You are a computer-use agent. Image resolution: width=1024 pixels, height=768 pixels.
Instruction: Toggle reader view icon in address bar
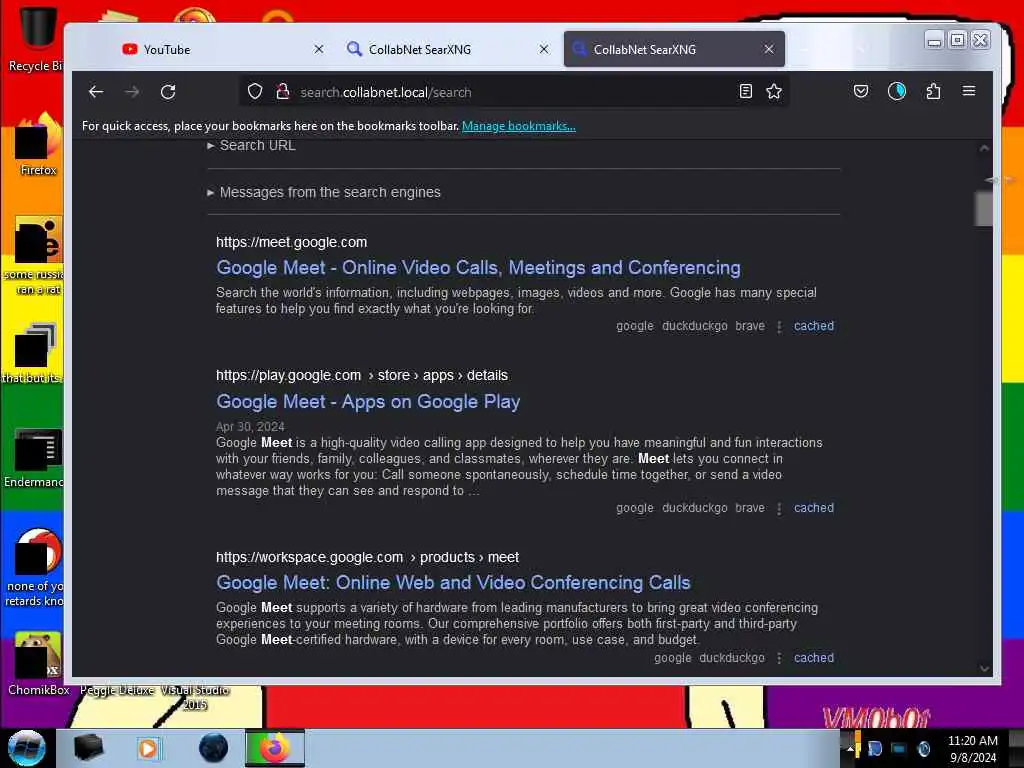tap(746, 91)
